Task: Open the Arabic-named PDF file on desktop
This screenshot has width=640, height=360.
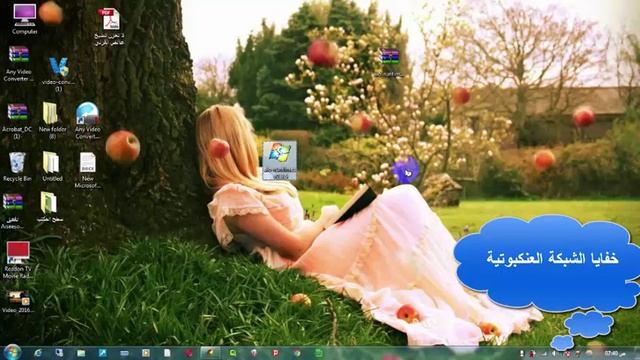Action: click(x=110, y=27)
